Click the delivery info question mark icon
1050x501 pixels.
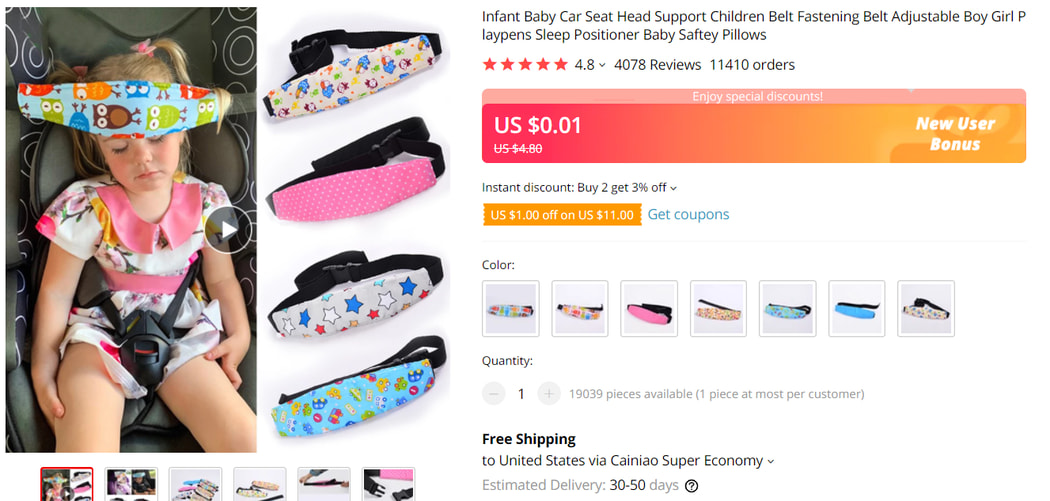(x=691, y=486)
